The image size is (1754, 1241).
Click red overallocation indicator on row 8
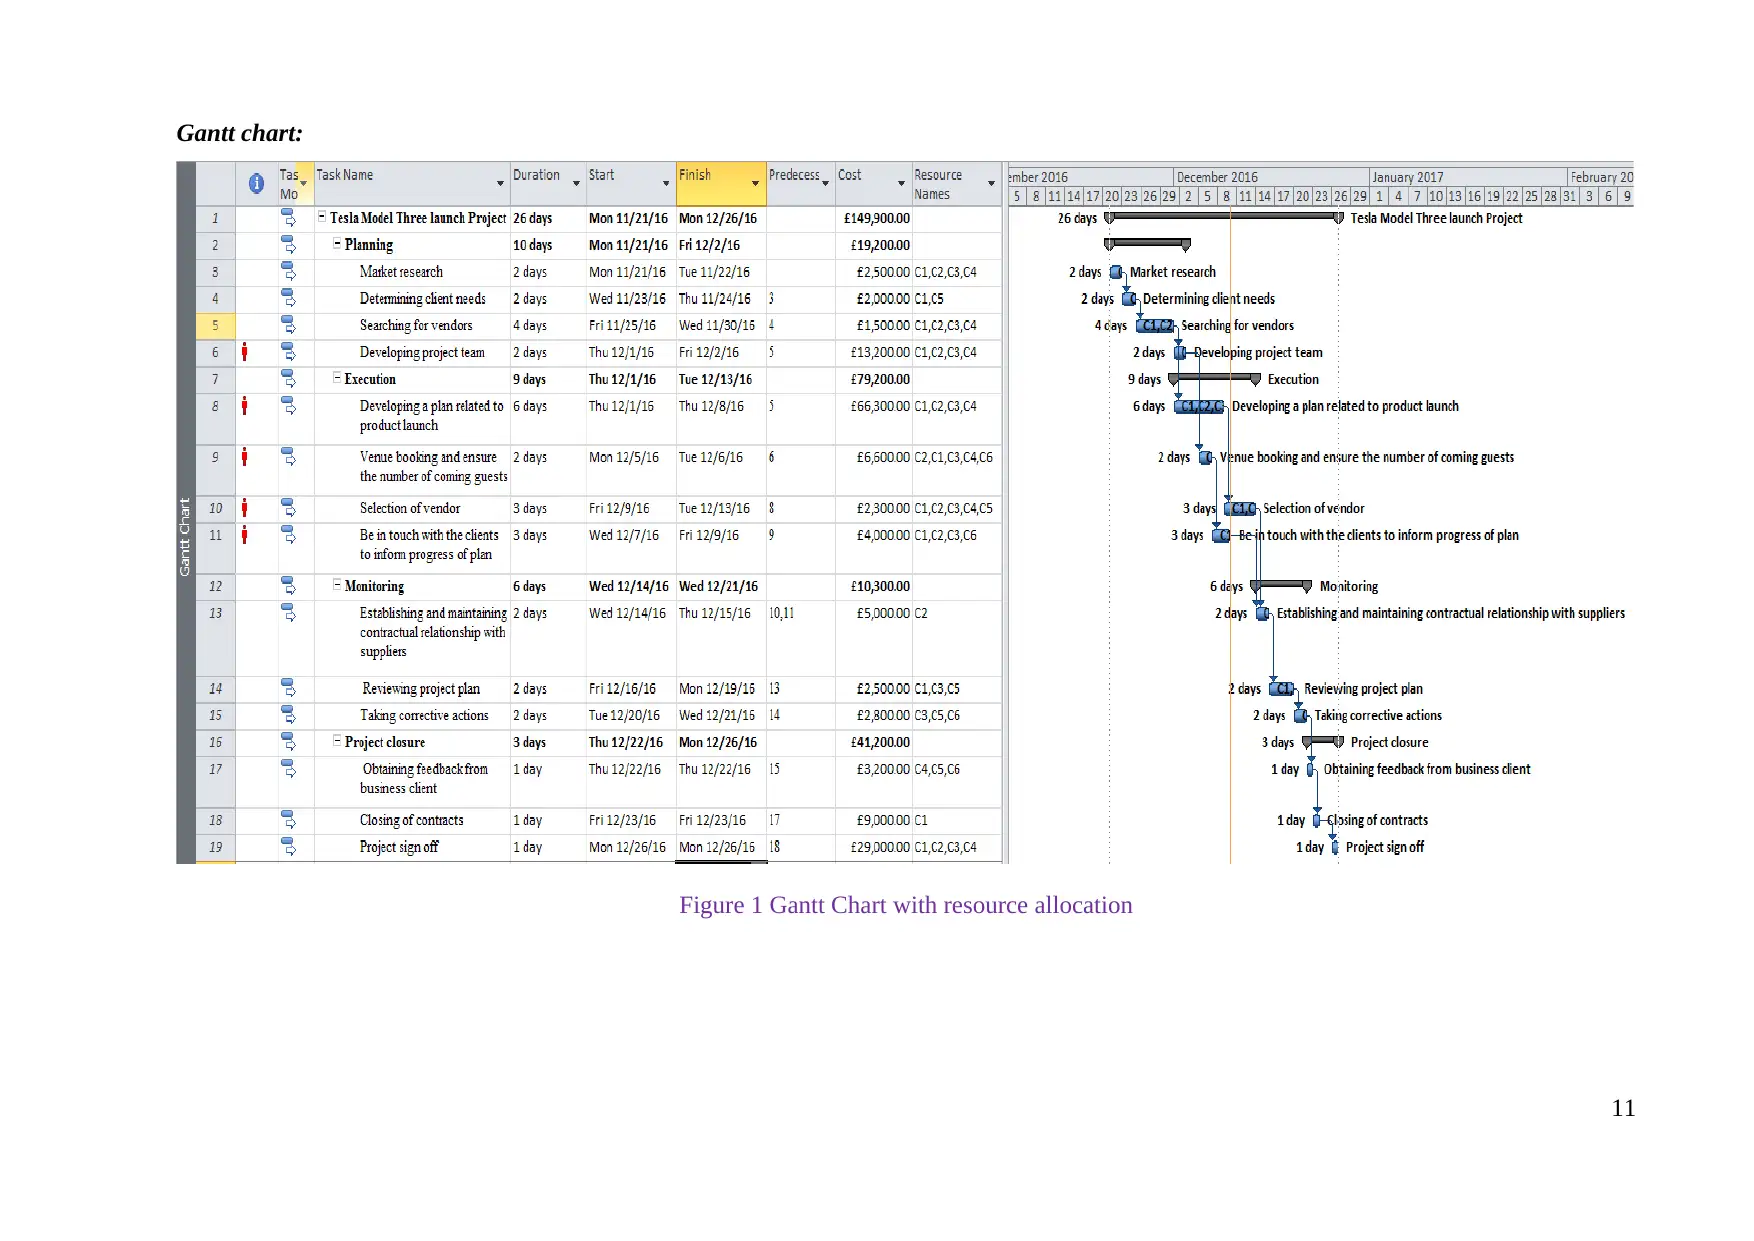pyautogui.click(x=245, y=406)
